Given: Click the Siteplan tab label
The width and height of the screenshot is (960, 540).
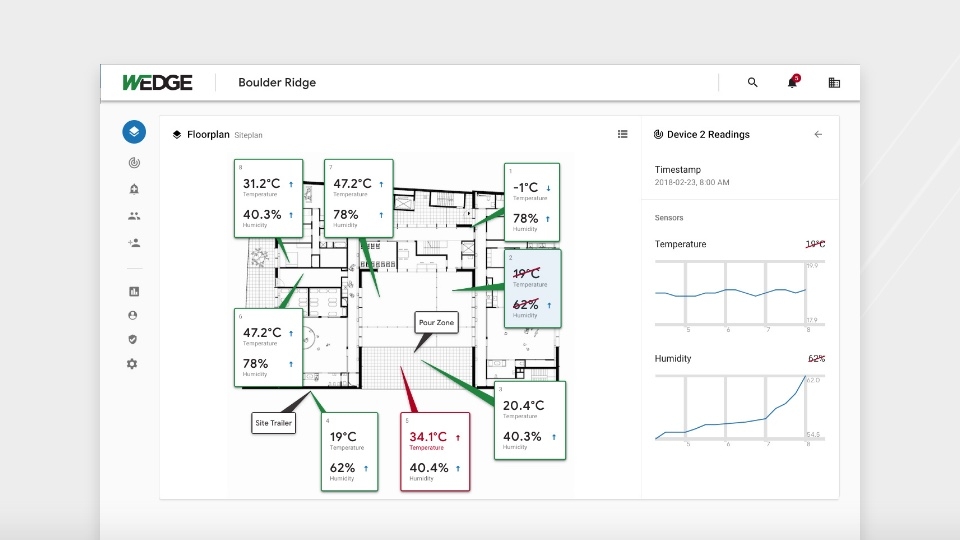Looking at the screenshot, I should click(248, 135).
